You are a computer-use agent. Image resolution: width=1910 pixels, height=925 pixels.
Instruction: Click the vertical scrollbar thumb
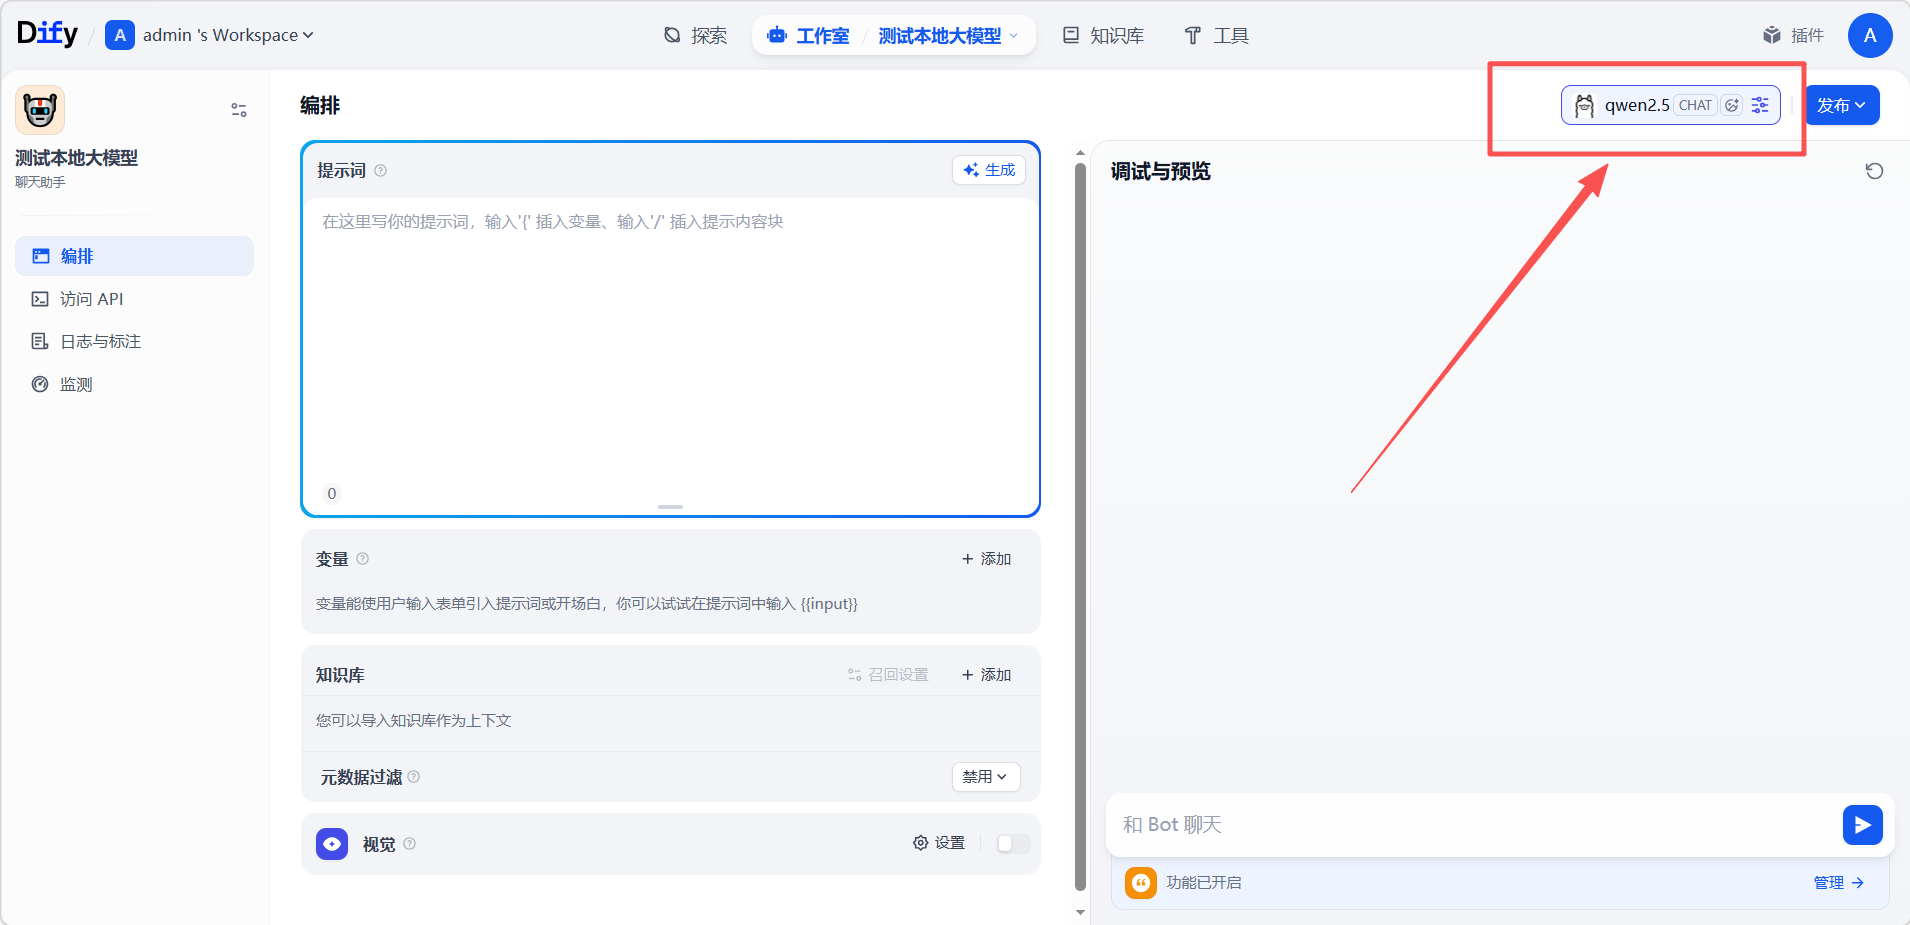[x=1080, y=527]
